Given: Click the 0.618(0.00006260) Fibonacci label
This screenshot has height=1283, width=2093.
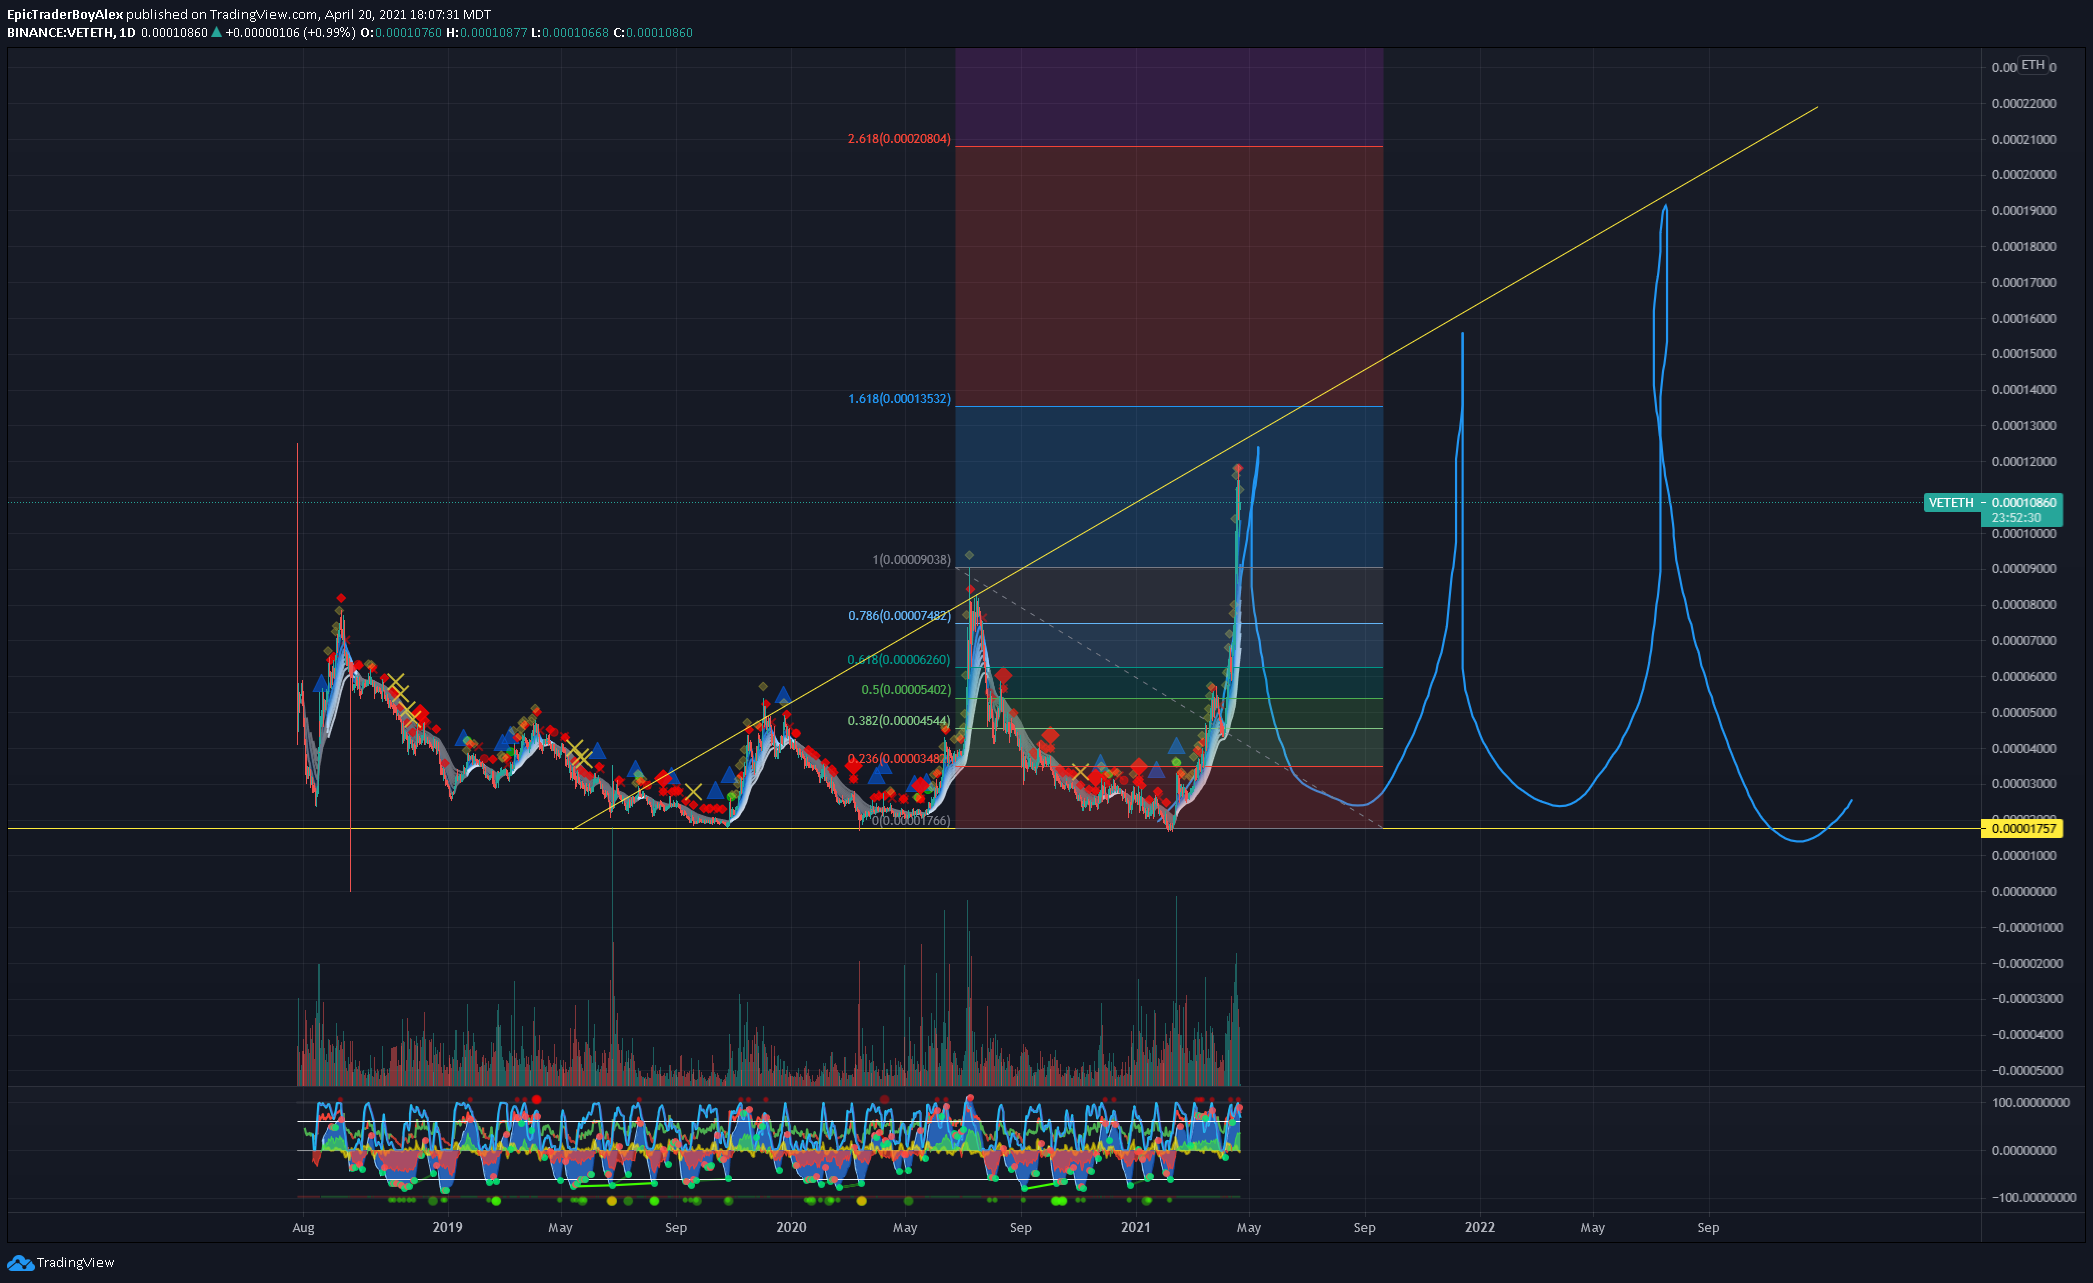Looking at the screenshot, I should pos(899,660).
